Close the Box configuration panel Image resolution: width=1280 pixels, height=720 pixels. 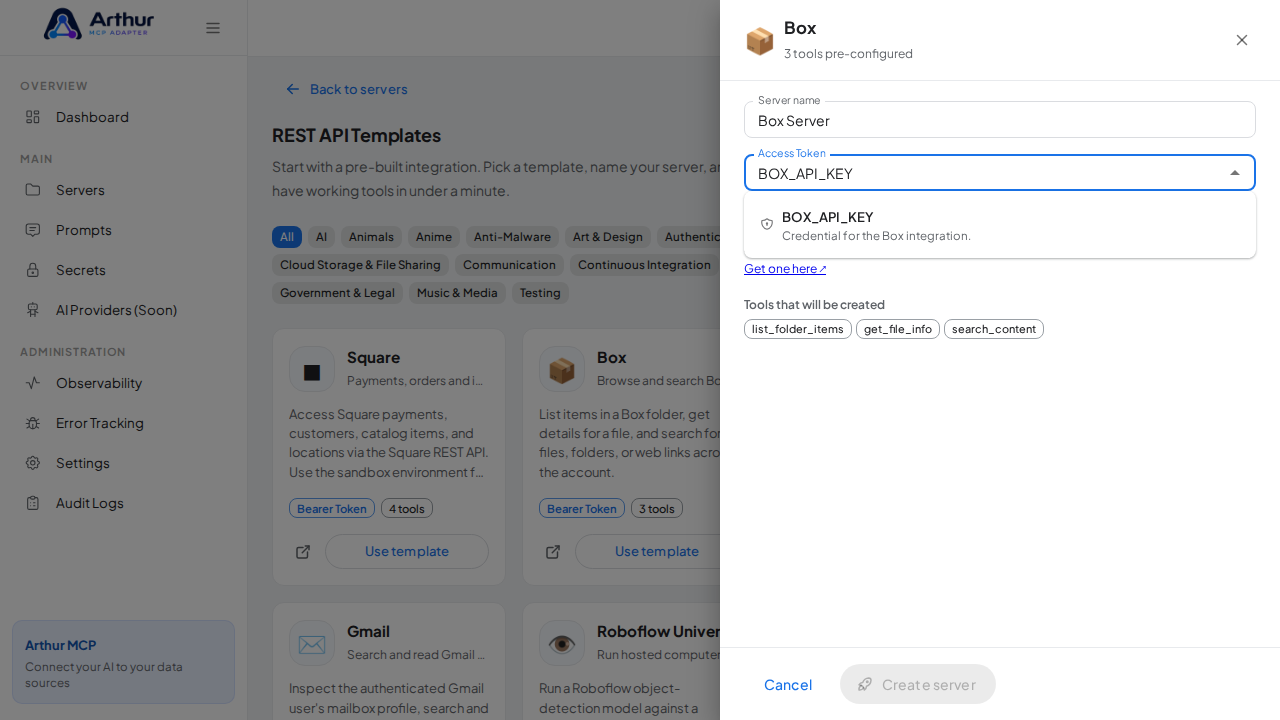pyautogui.click(x=1242, y=40)
